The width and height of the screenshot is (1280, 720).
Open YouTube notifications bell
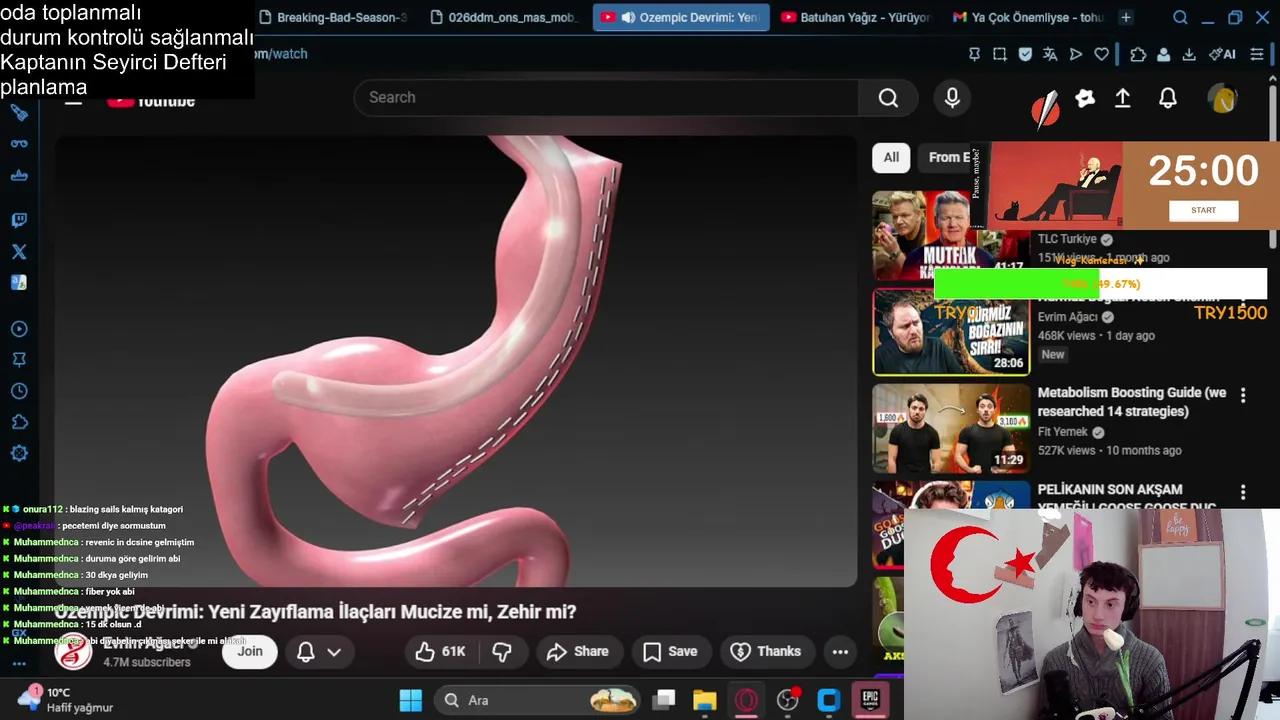tap(1167, 98)
